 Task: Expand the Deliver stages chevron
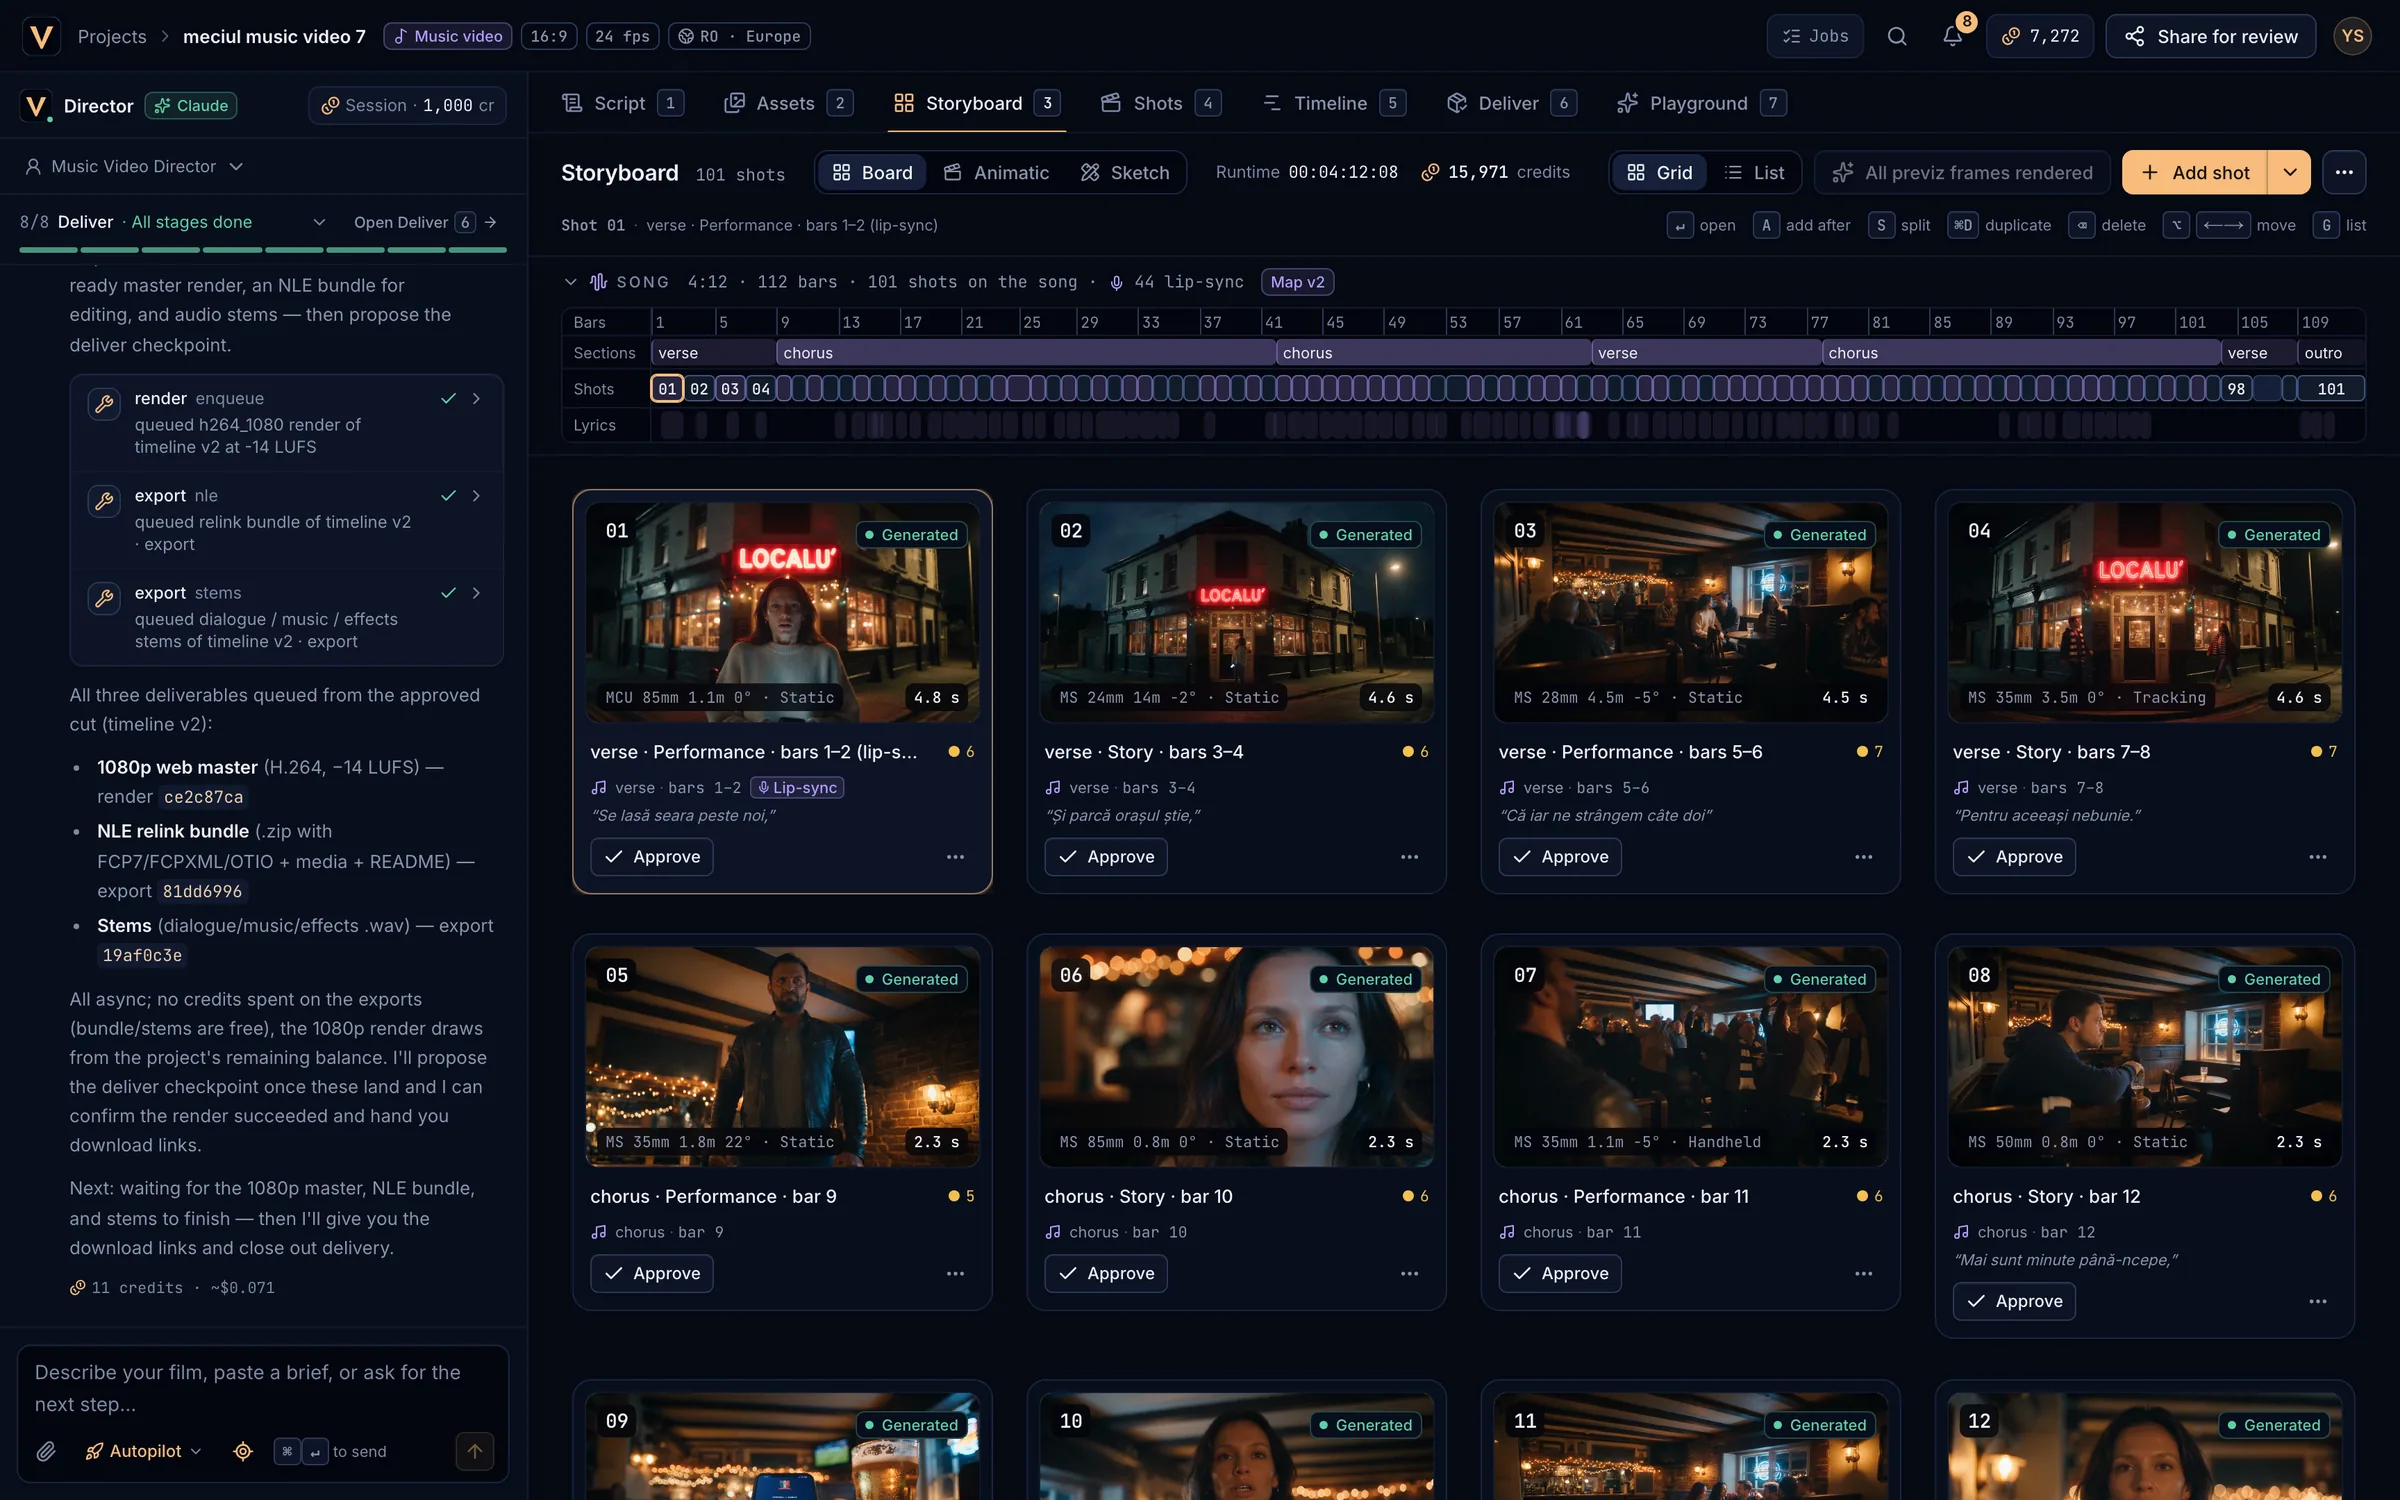coord(319,222)
